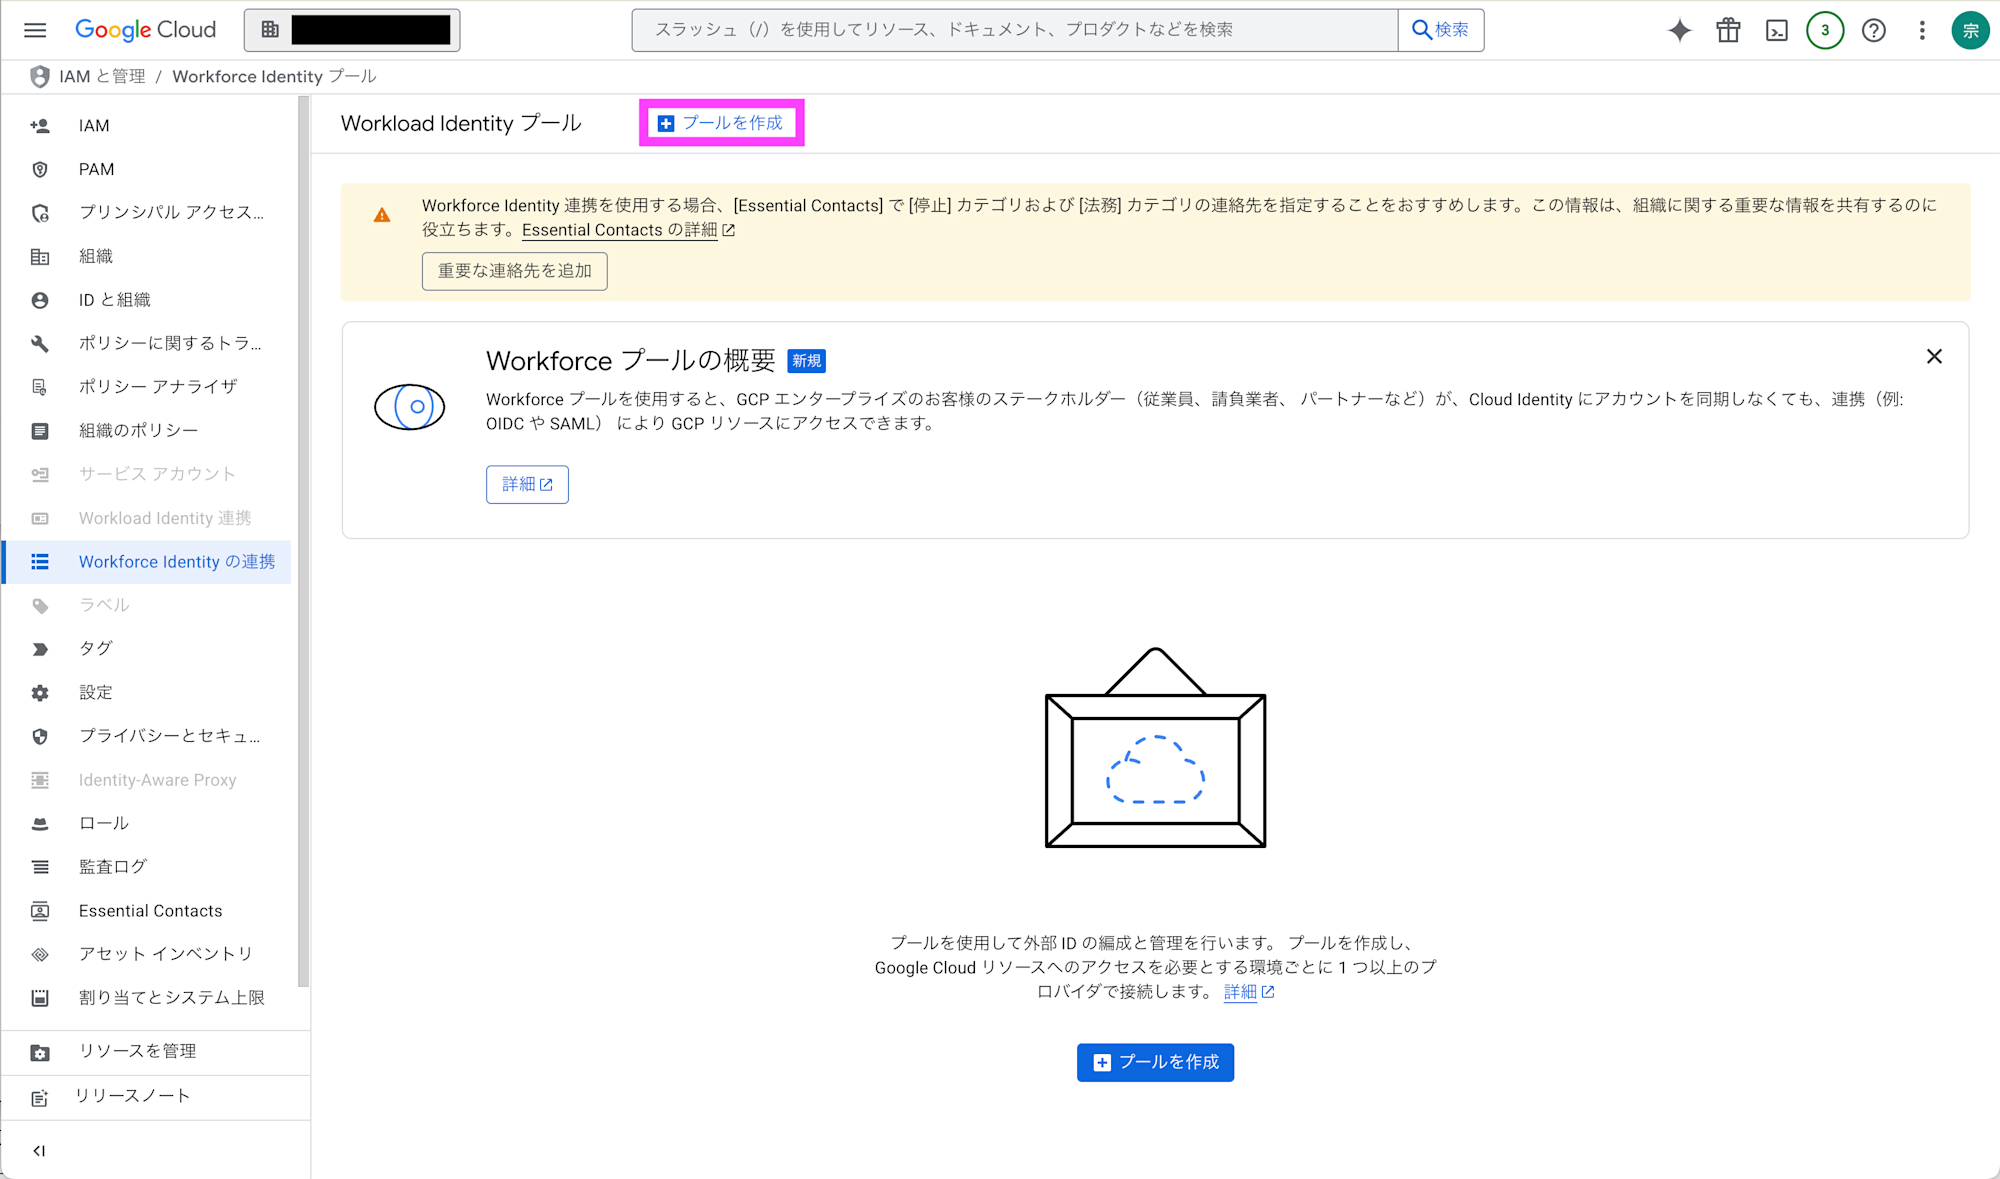The image size is (2000, 1179).
Task: Activate Cloud Shell terminal icon
Action: tap(1777, 30)
